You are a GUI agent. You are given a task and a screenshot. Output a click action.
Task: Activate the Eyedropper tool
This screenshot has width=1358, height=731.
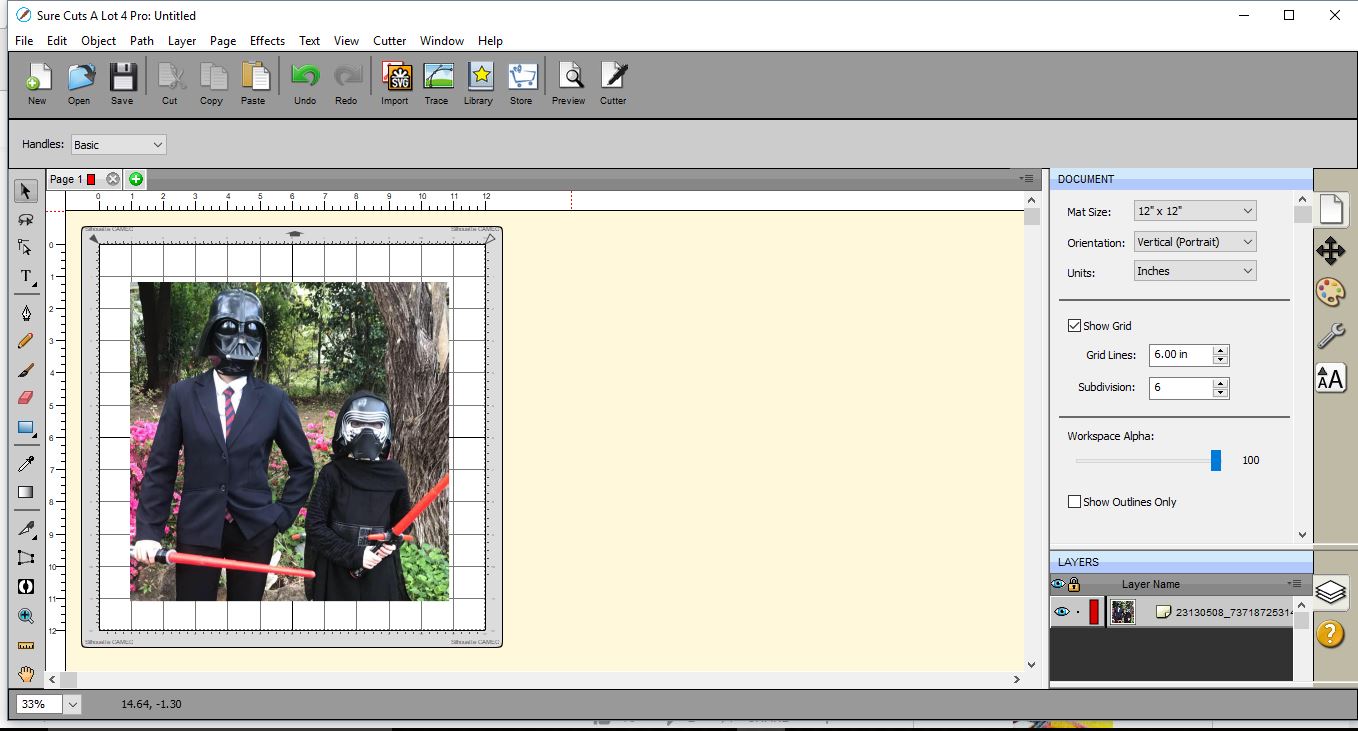tap(27, 463)
